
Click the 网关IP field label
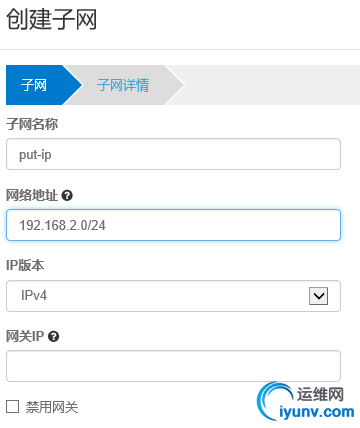25,336
